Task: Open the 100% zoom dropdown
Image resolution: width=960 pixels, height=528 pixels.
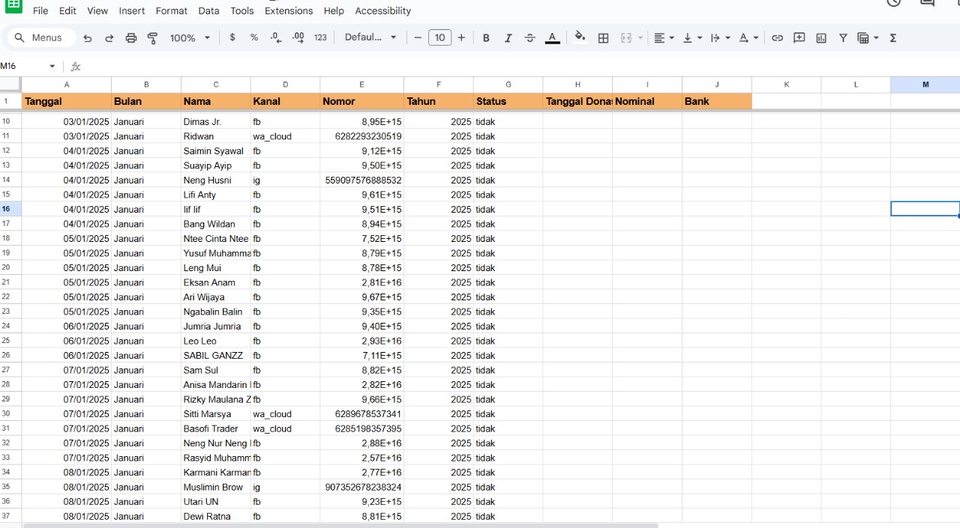Action: click(190, 38)
